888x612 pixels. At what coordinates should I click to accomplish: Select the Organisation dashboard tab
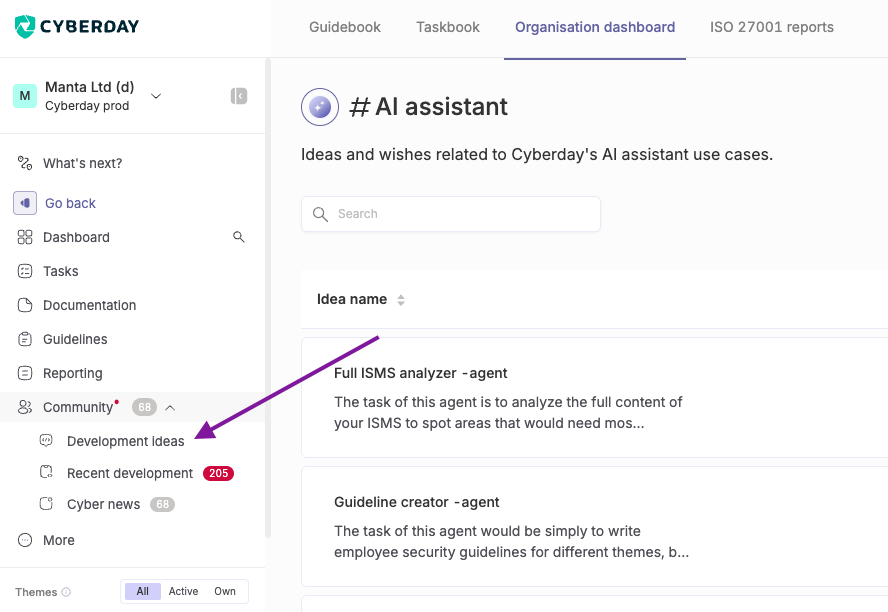click(x=595, y=27)
